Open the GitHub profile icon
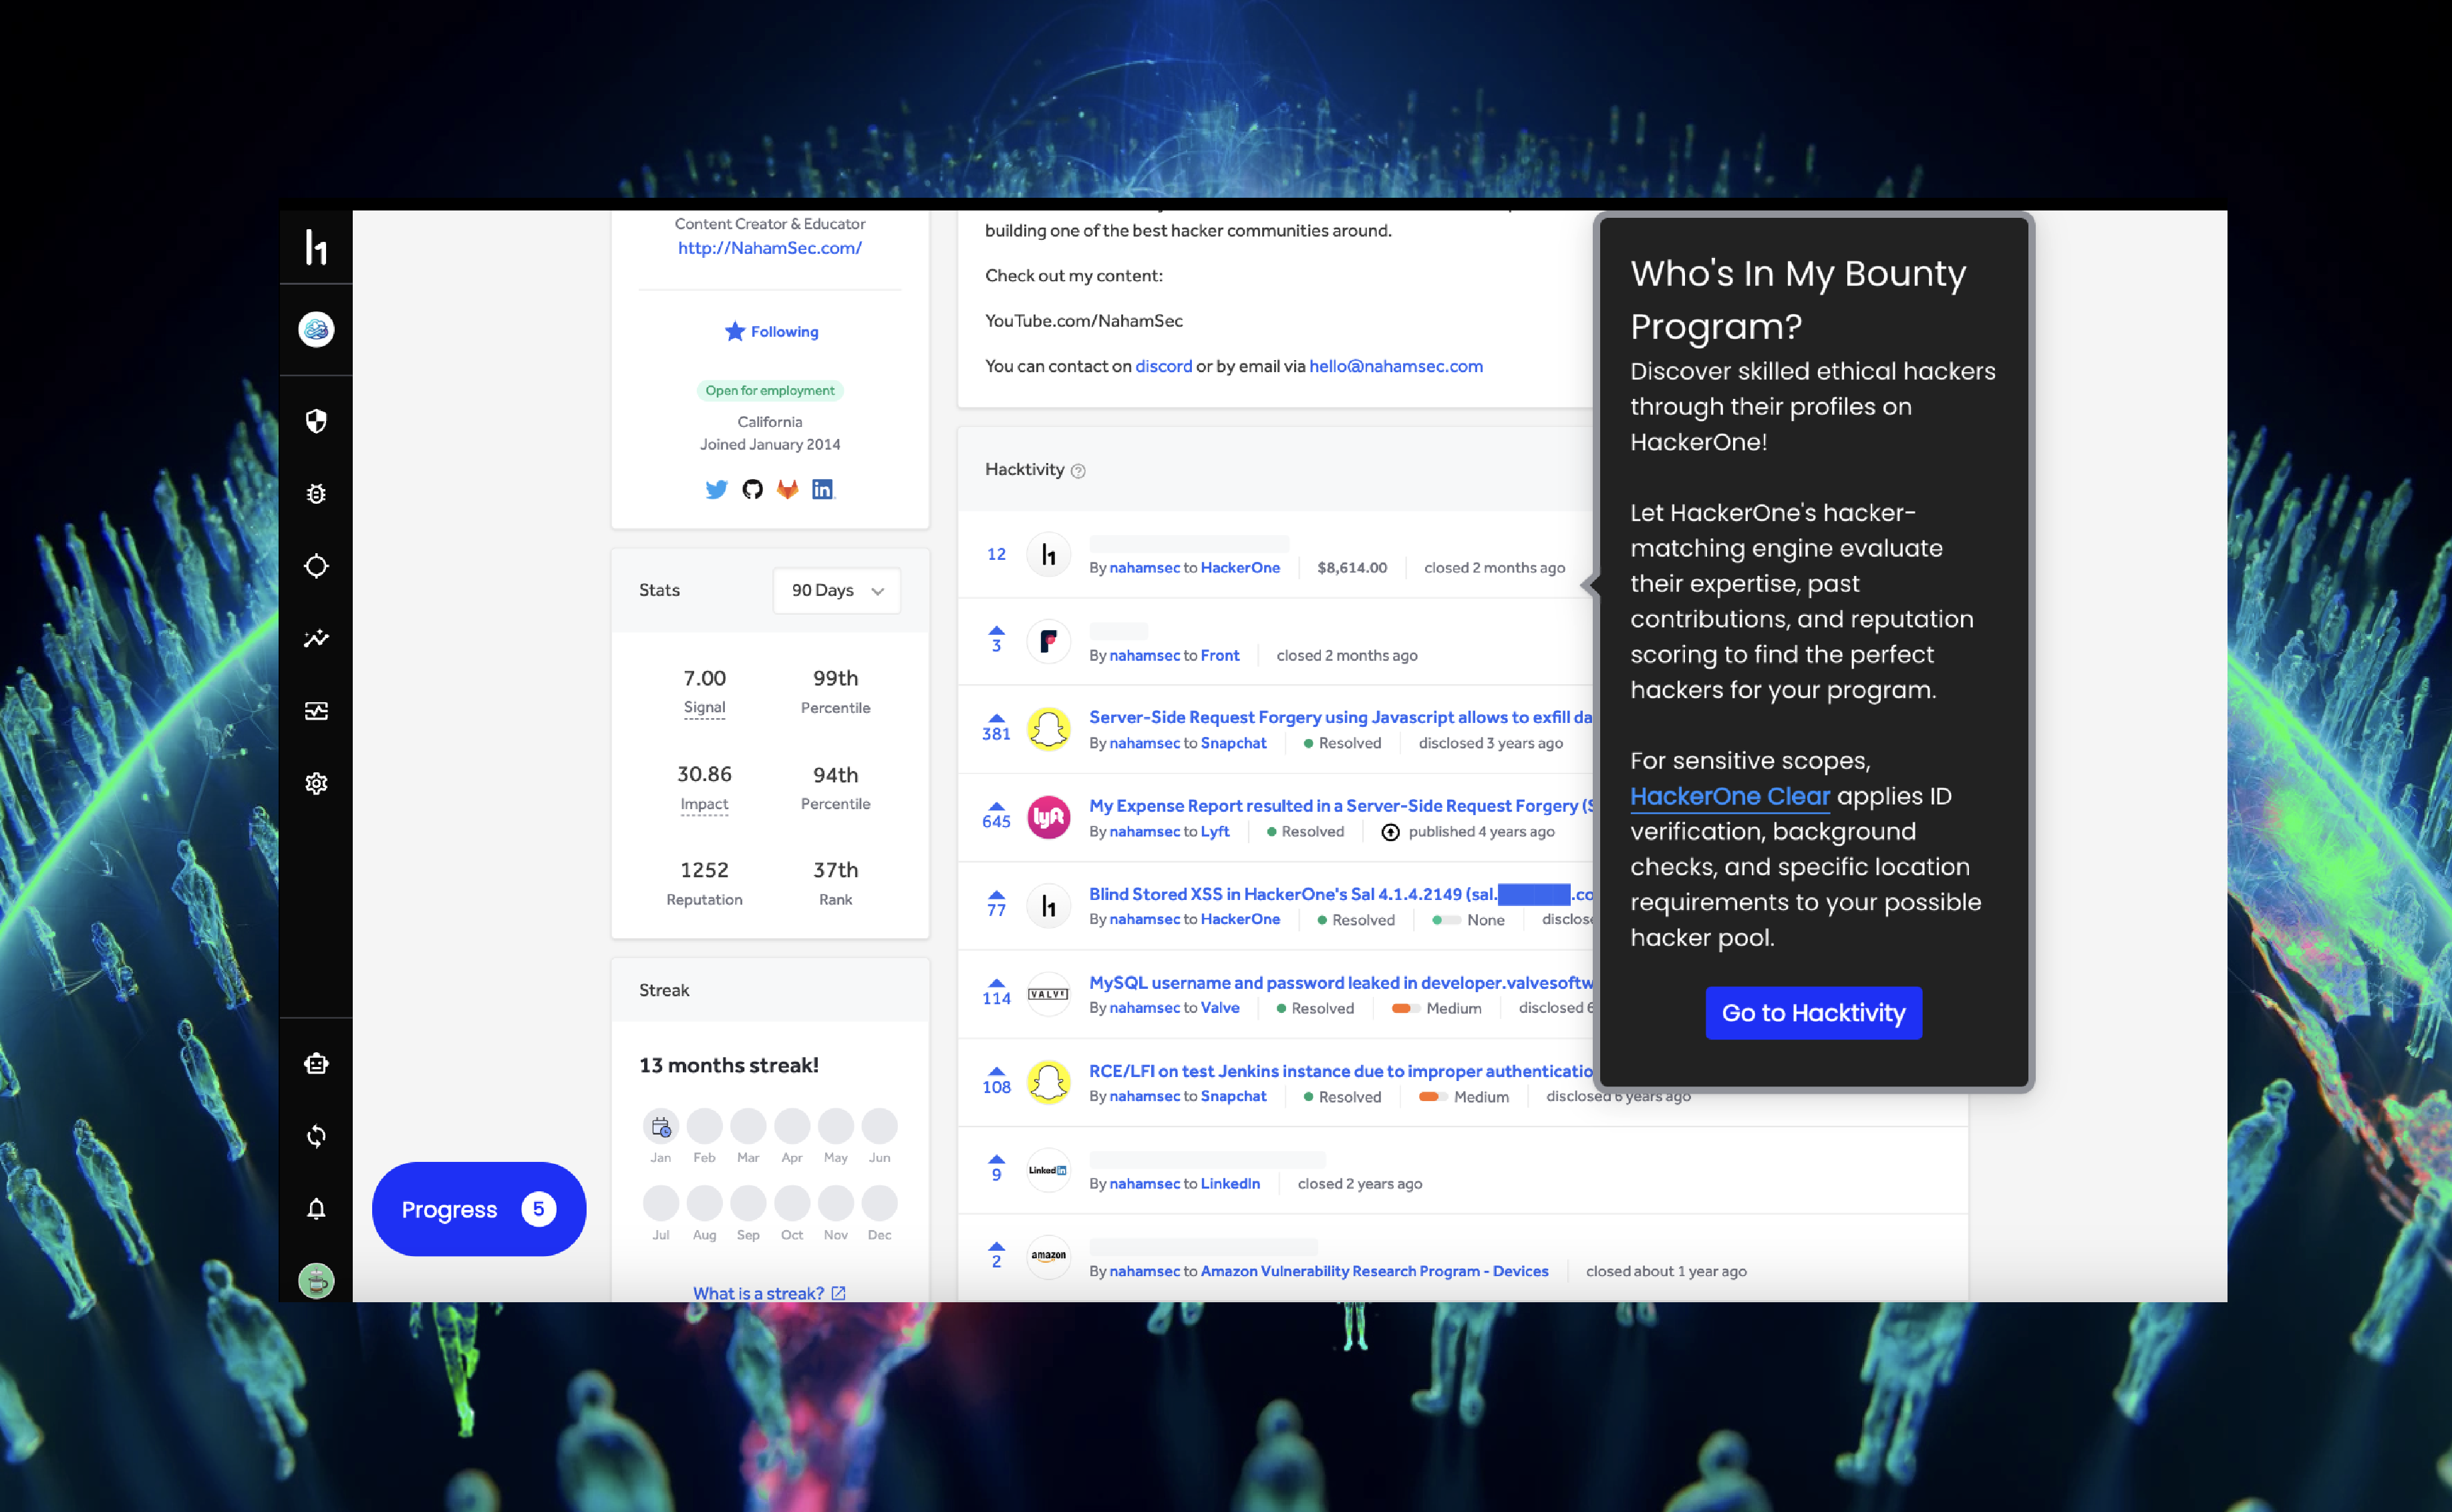The image size is (2452, 1512). click(752, 489)
